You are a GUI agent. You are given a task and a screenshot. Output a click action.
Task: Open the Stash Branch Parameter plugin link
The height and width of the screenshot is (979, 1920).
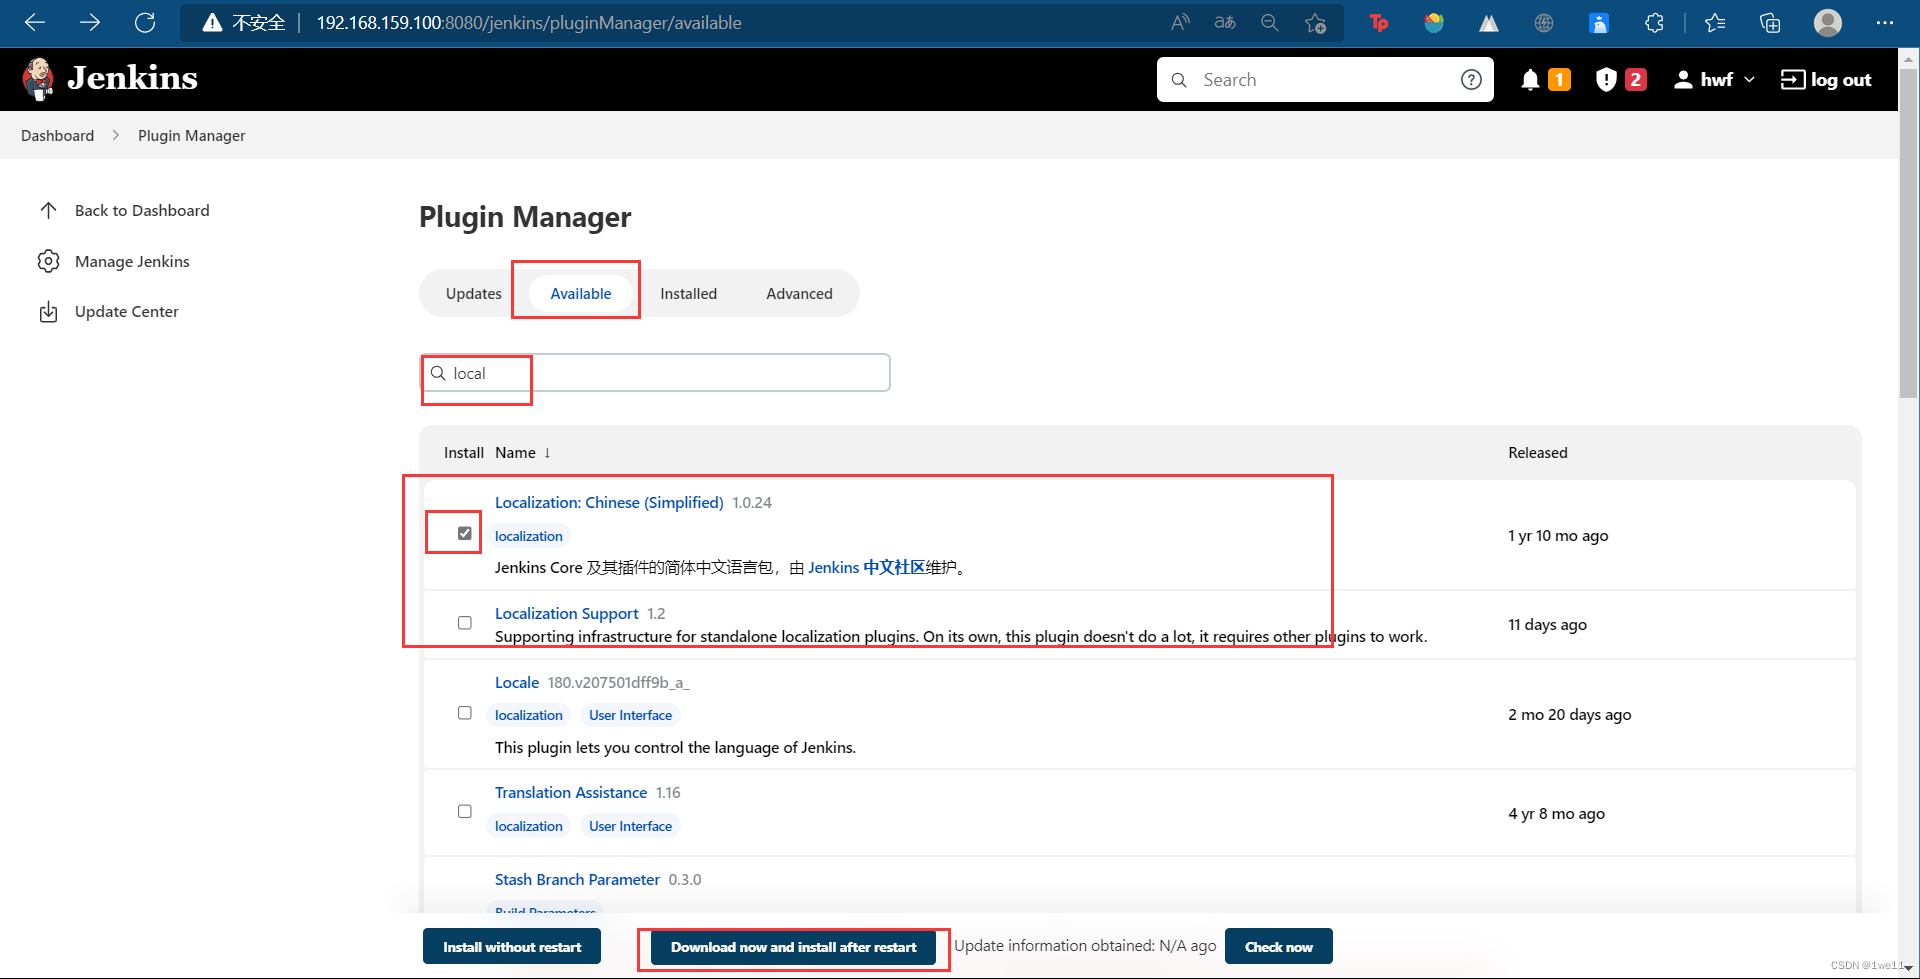[x=577, y=879]
